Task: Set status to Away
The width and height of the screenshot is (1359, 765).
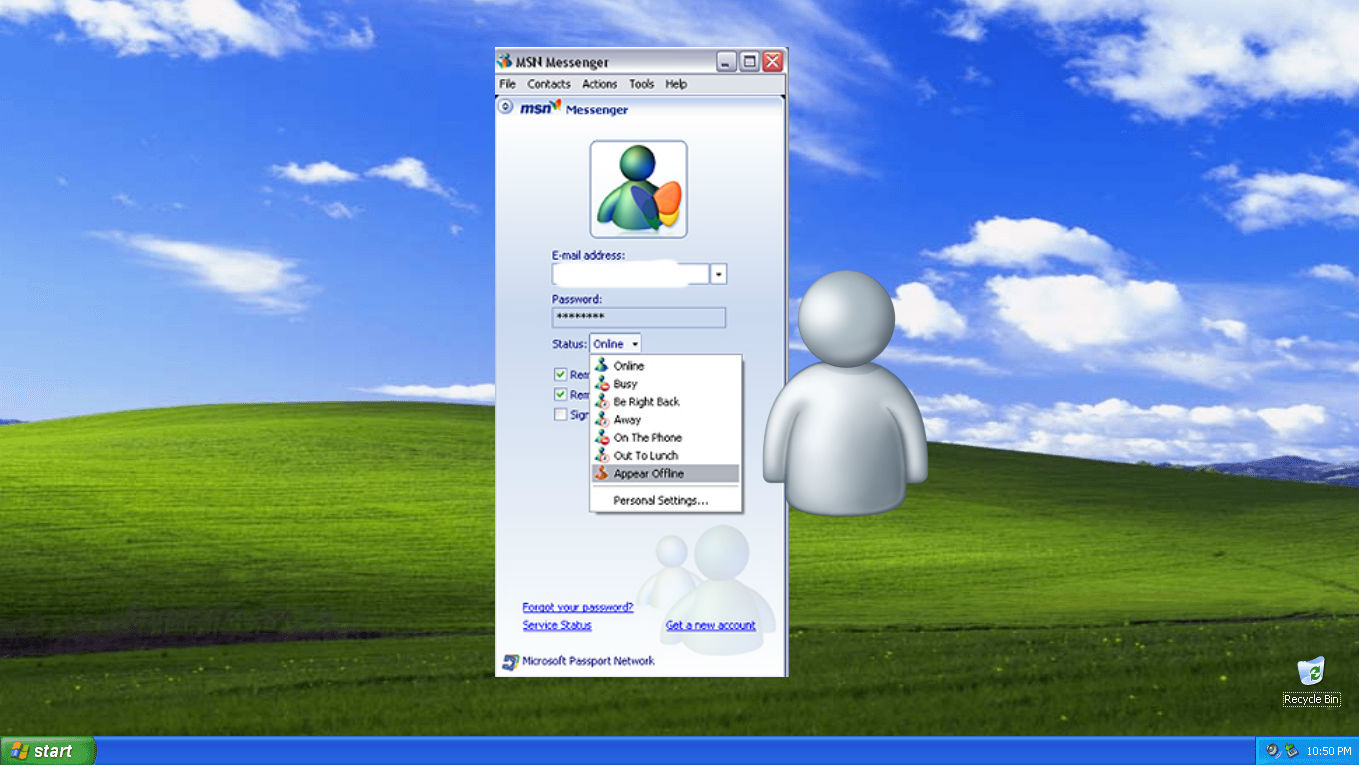Action: tap(666, 420)
